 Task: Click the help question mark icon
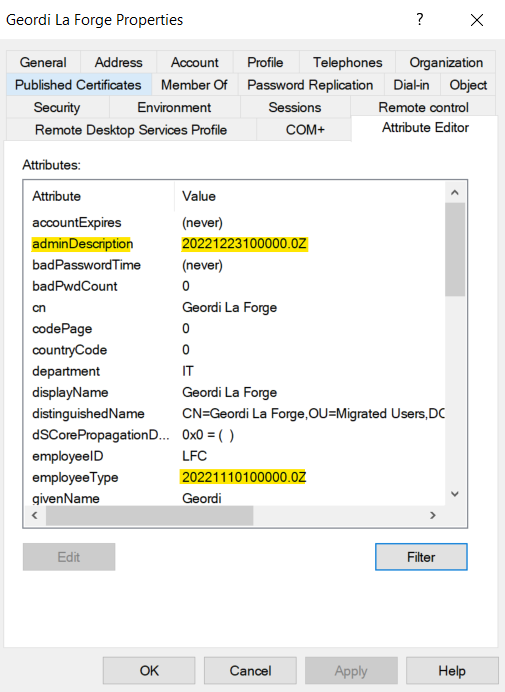coord(420,19)
